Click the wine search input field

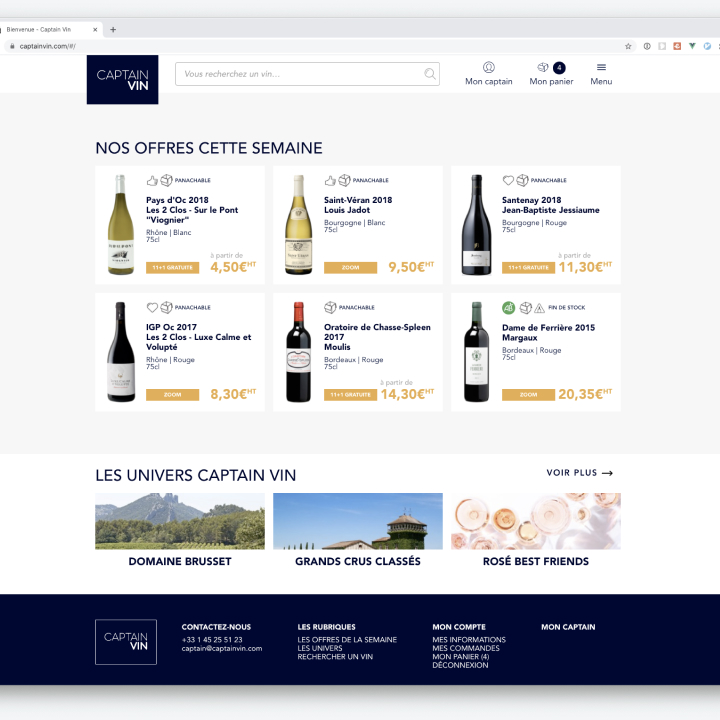click(x=307, y=74)
